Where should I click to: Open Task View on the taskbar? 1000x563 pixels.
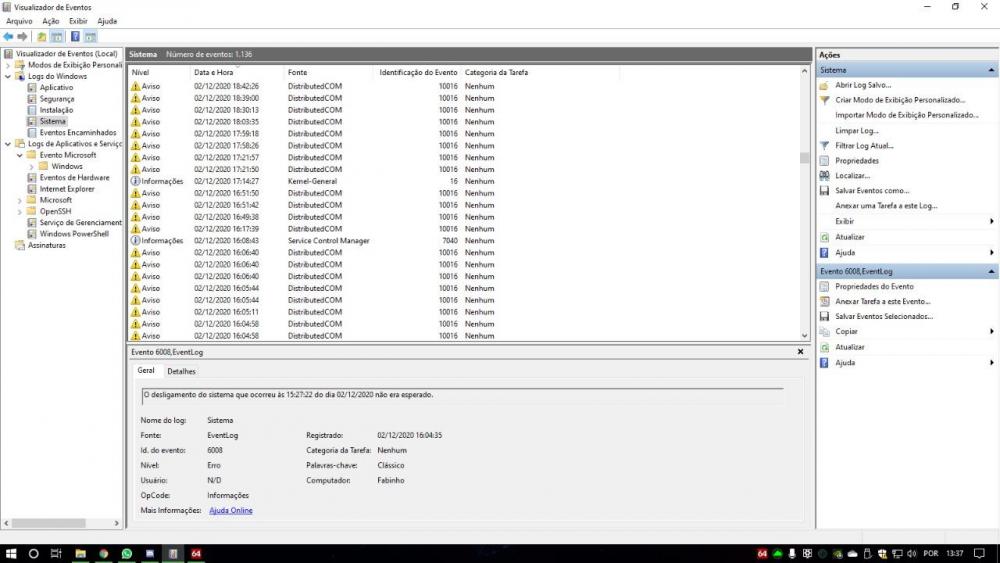click(x=56, y=553)
